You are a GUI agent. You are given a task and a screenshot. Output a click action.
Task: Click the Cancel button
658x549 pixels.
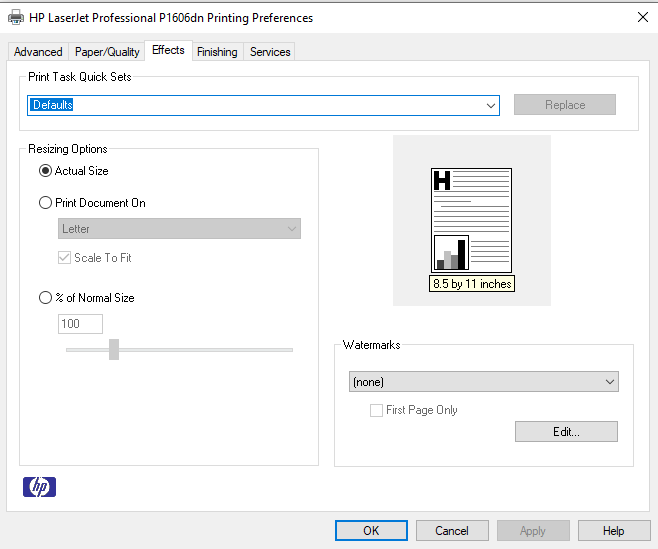pyautogui.click(x=452, y=531)
